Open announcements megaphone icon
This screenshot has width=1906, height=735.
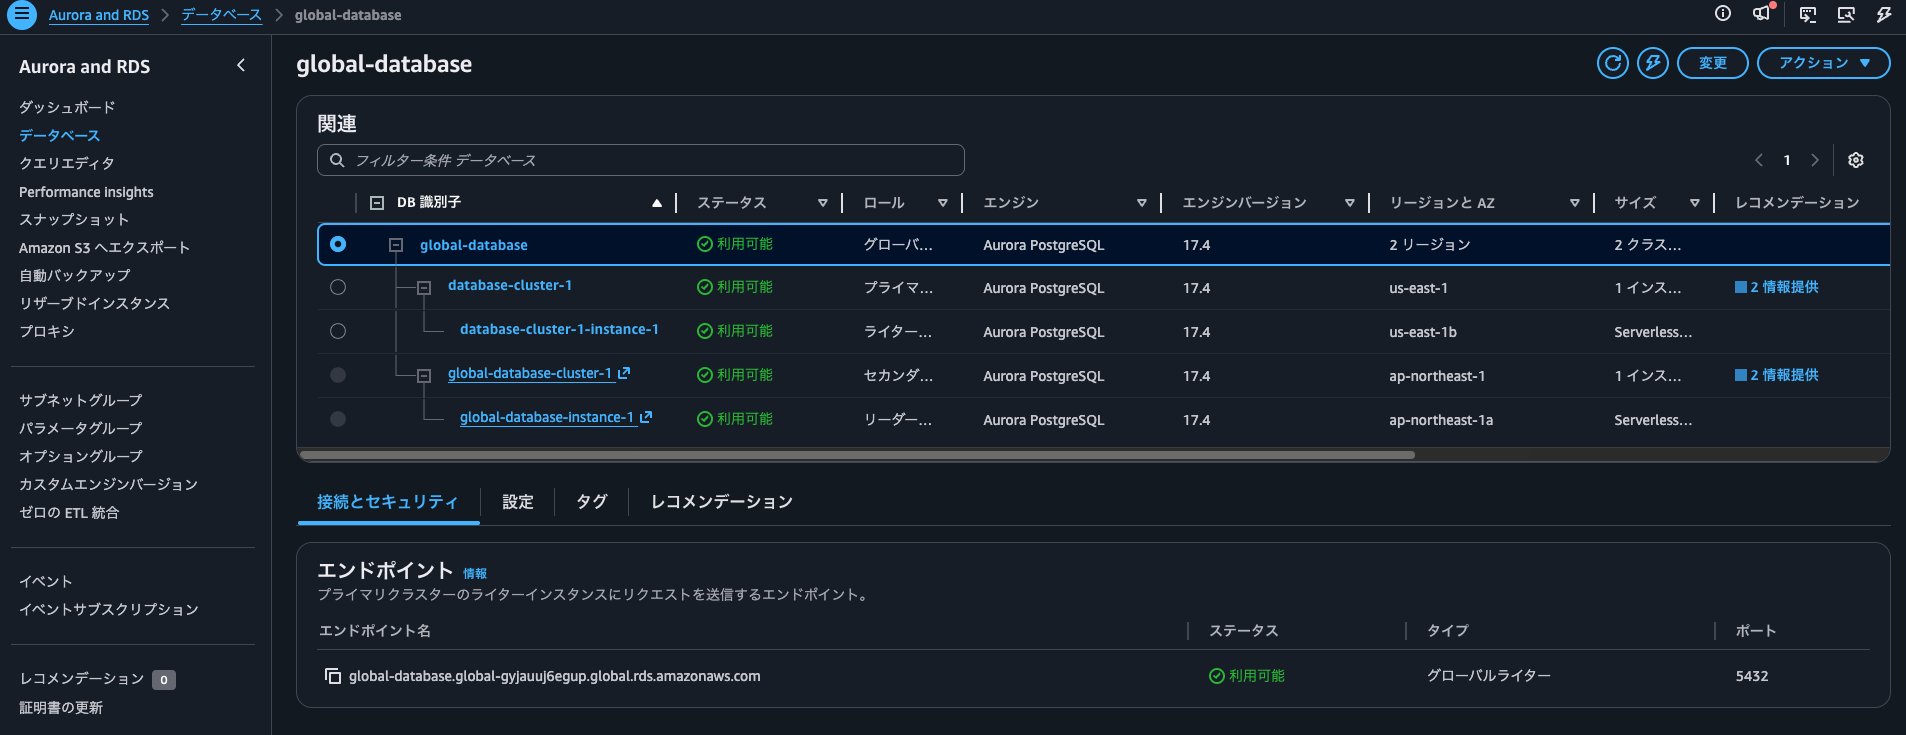coord(1762,14)
